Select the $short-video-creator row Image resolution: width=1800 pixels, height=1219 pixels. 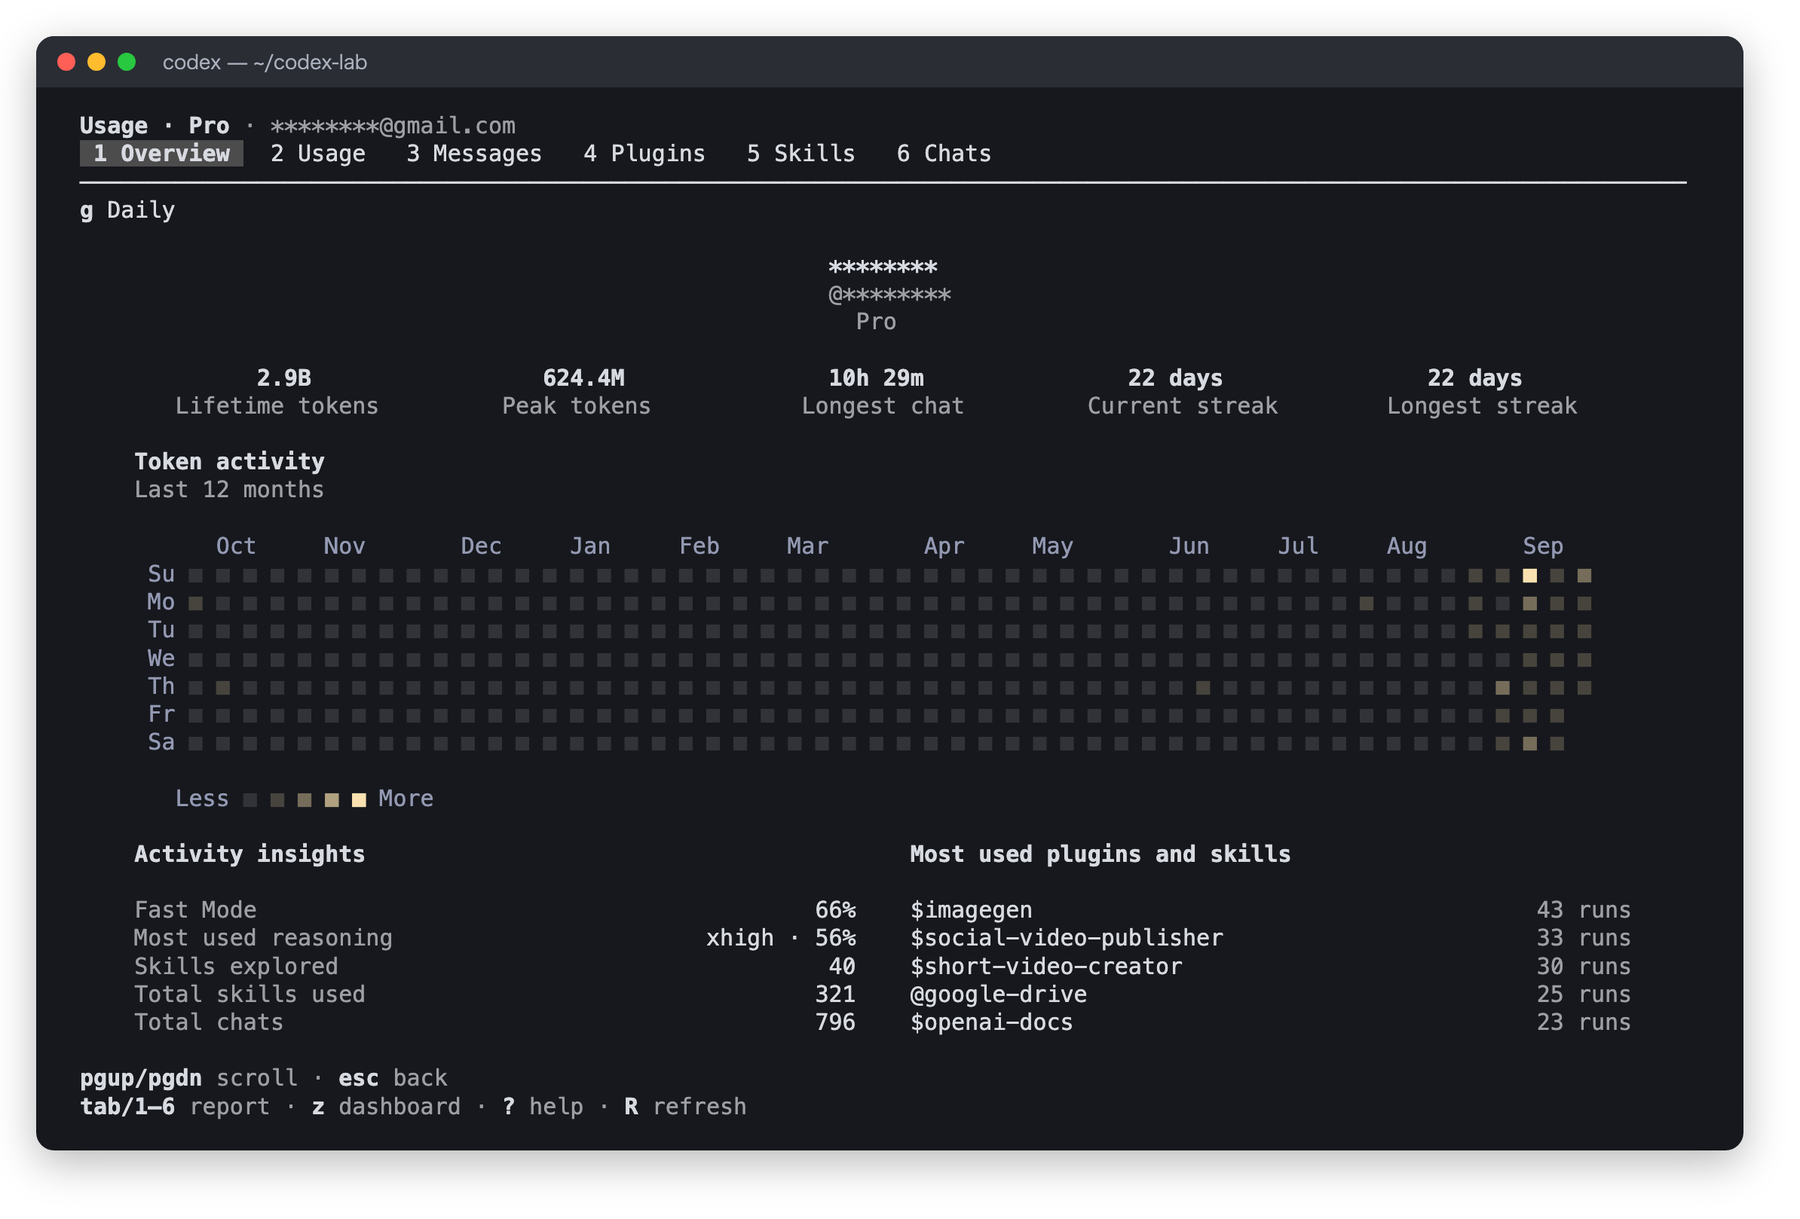click(x=1270, y=966)
